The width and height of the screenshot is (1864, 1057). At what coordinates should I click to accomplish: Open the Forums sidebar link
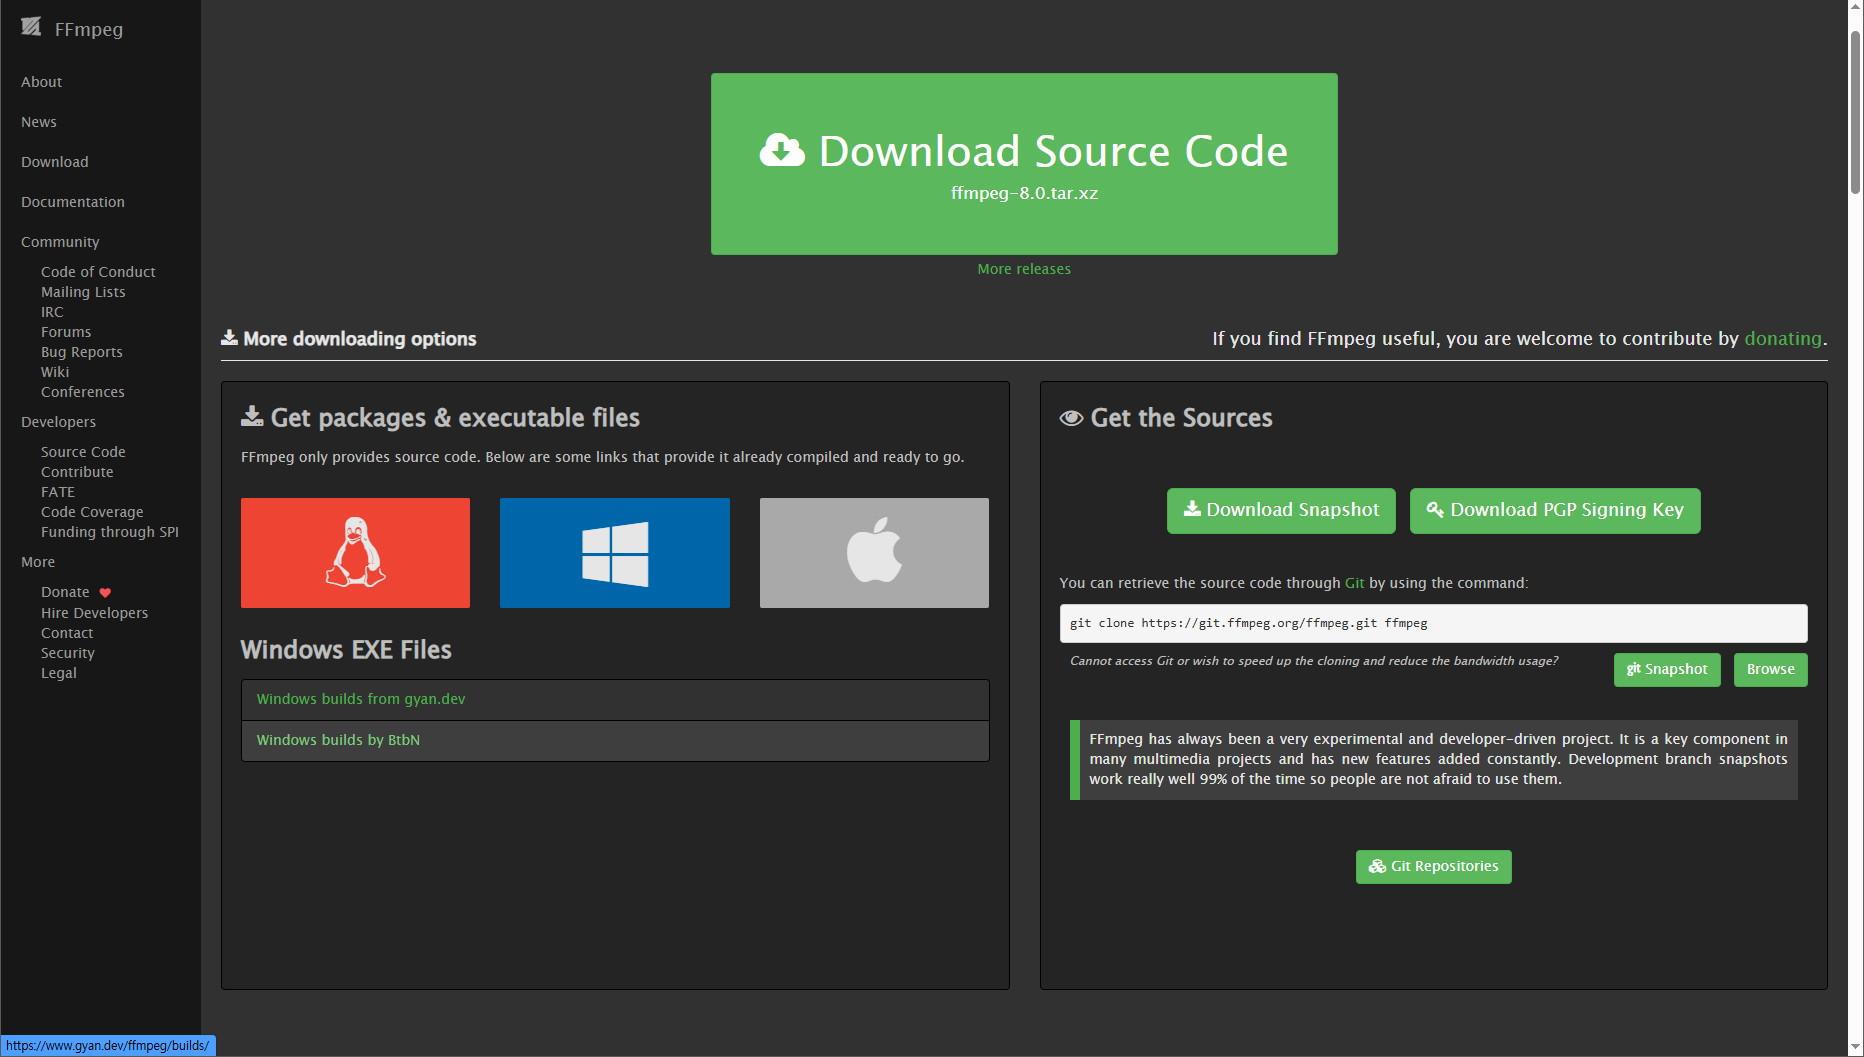coord(66,332)
